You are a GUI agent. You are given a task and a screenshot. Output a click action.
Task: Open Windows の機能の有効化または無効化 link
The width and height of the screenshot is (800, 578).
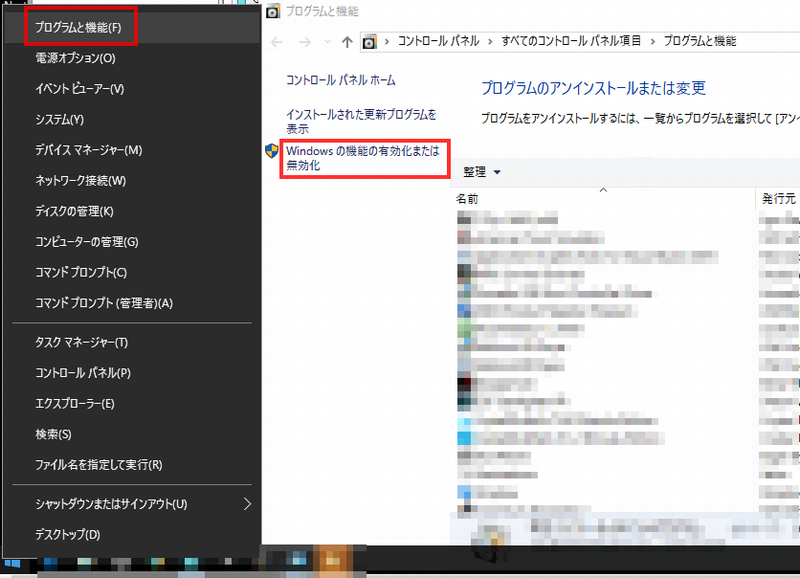(x=363, y=158)
